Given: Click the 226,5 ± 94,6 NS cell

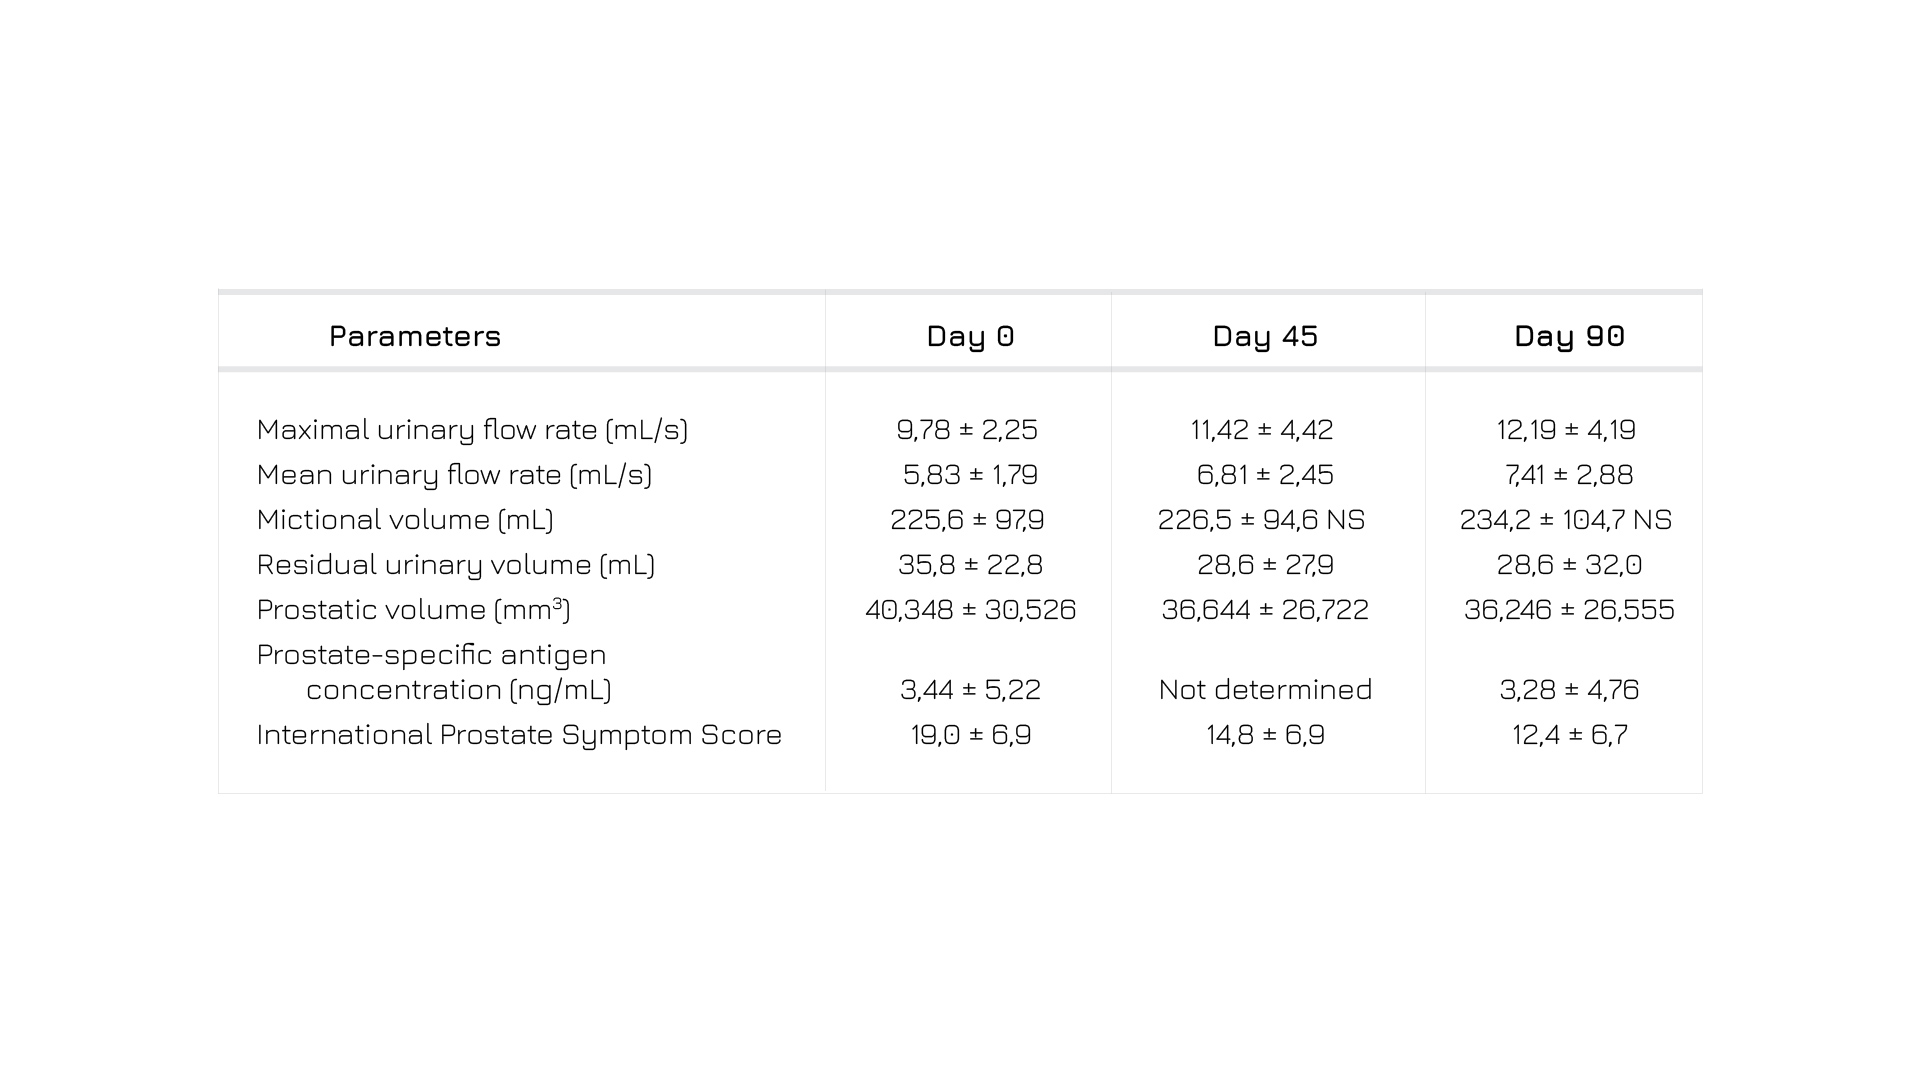Looking at the screenshot, I should pyautogui.click(x=1261, y=520).
